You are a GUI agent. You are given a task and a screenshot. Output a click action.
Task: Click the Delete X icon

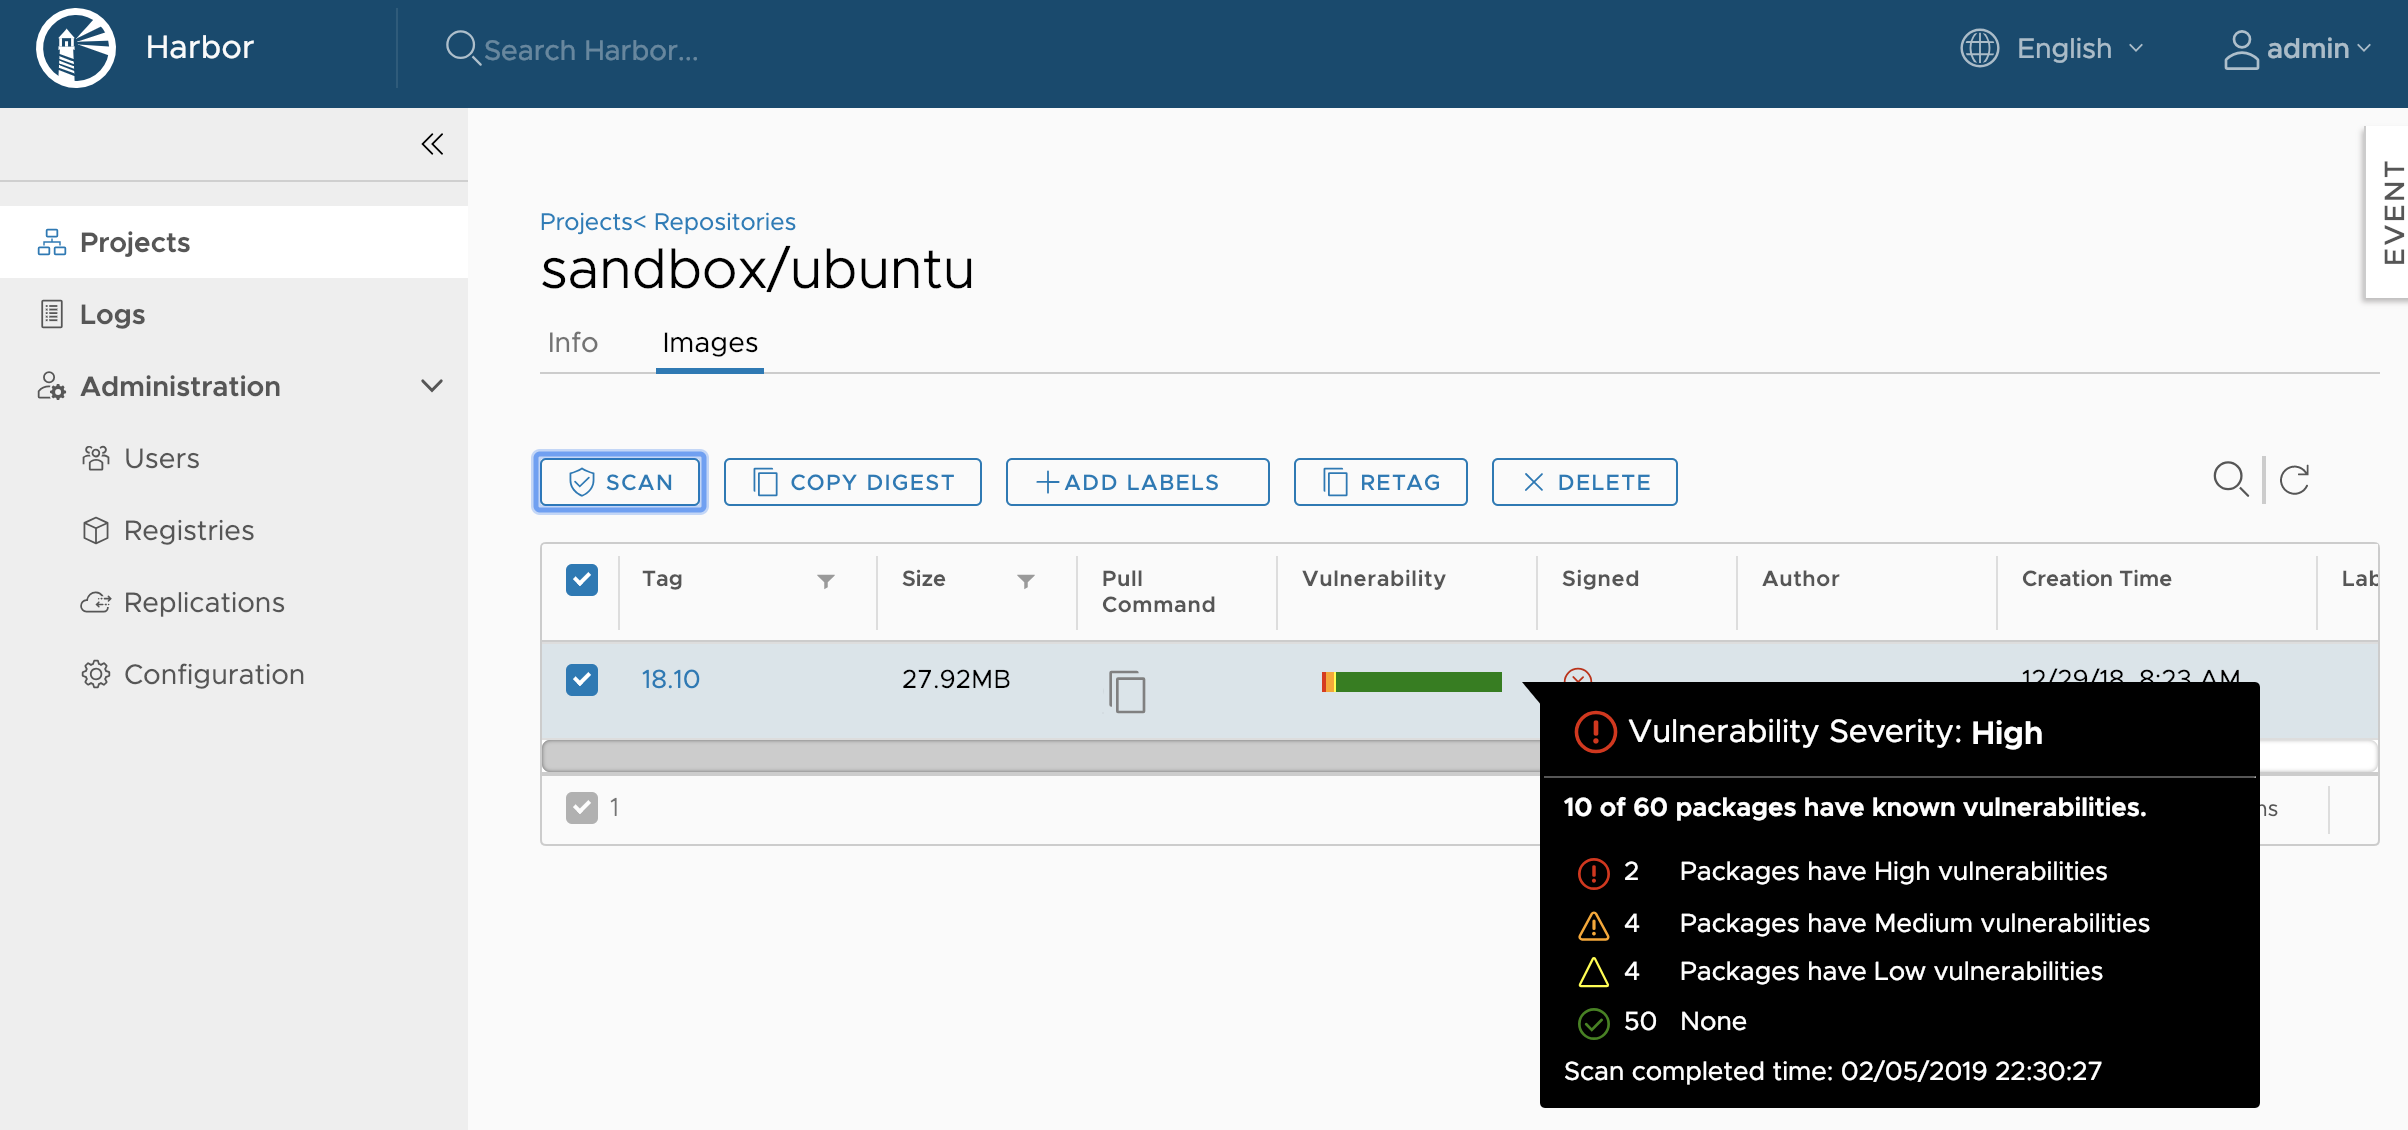point(1530,482)
